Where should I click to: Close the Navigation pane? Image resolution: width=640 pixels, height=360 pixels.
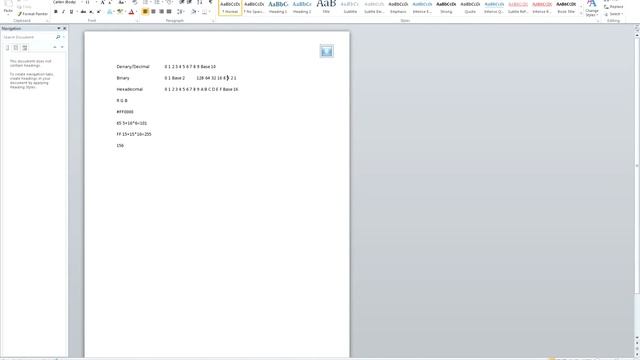(64, 29)
